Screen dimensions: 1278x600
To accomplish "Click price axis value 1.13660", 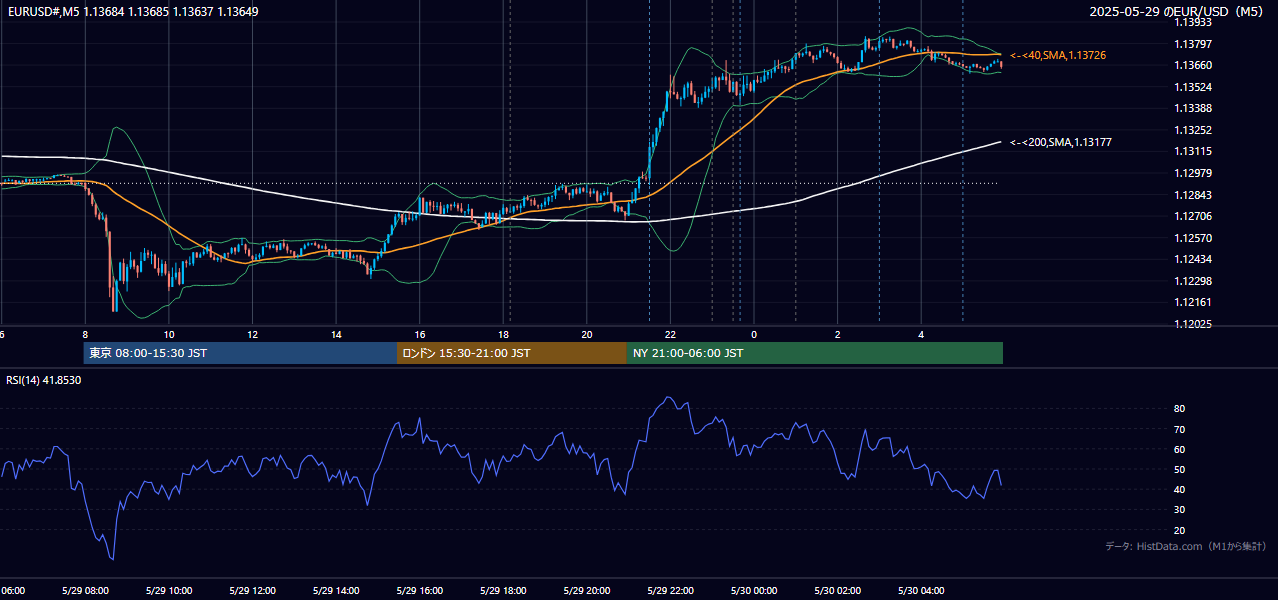I will click(1192, 65).
